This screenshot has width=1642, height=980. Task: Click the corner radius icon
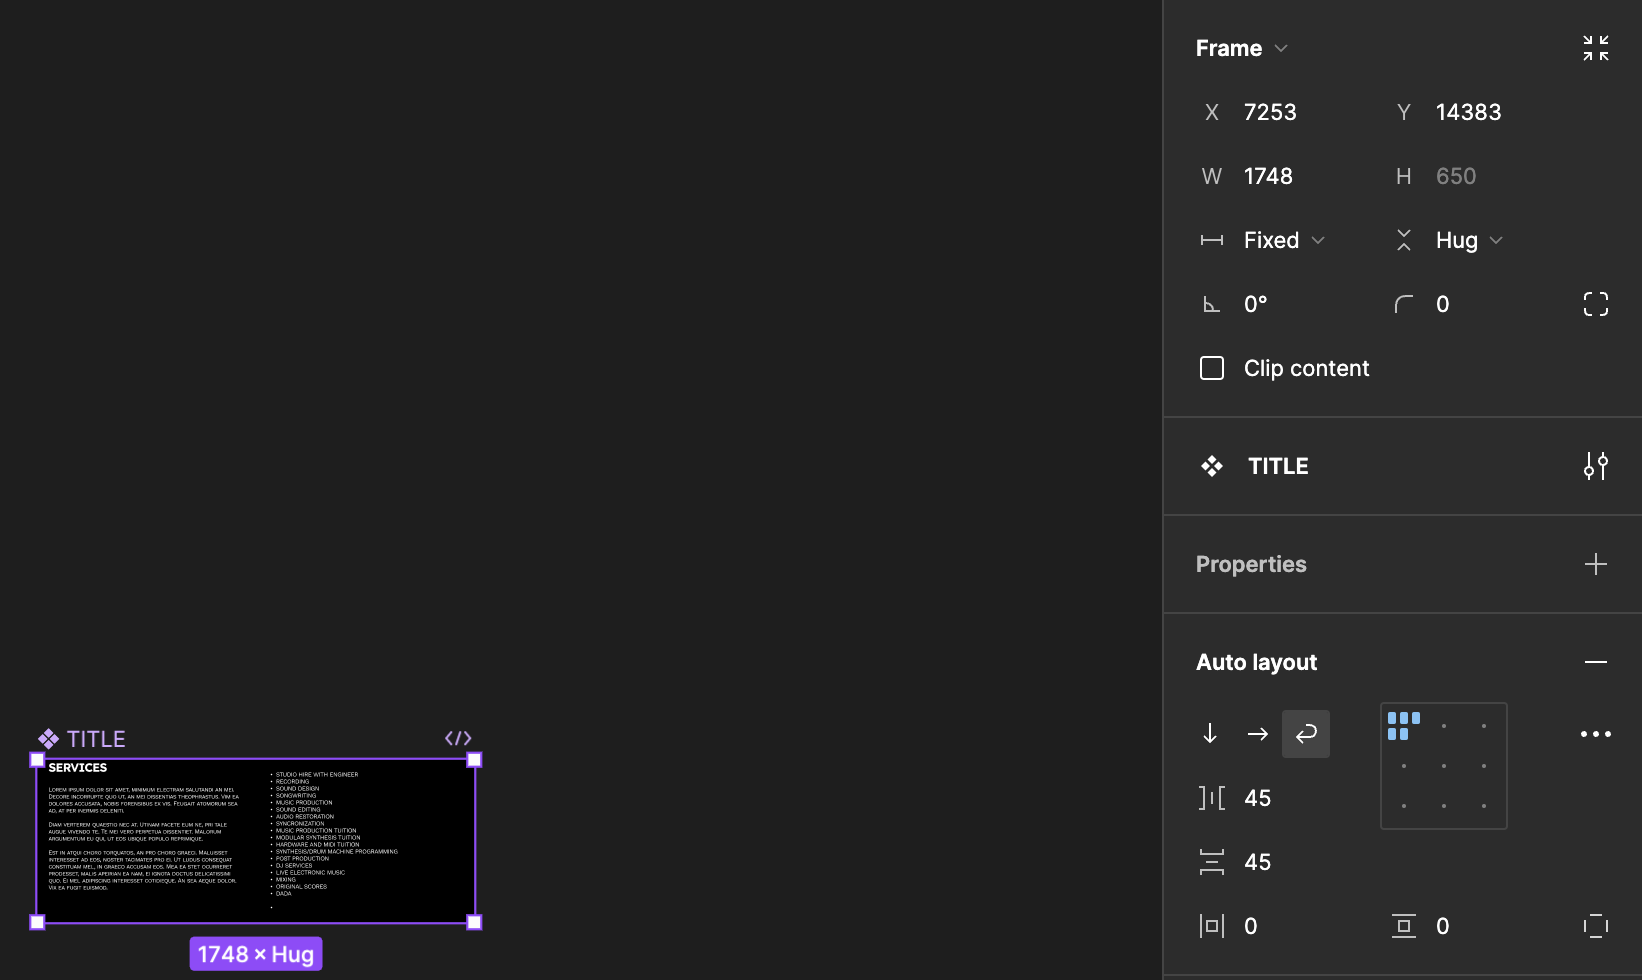[x=1404, y=304]
